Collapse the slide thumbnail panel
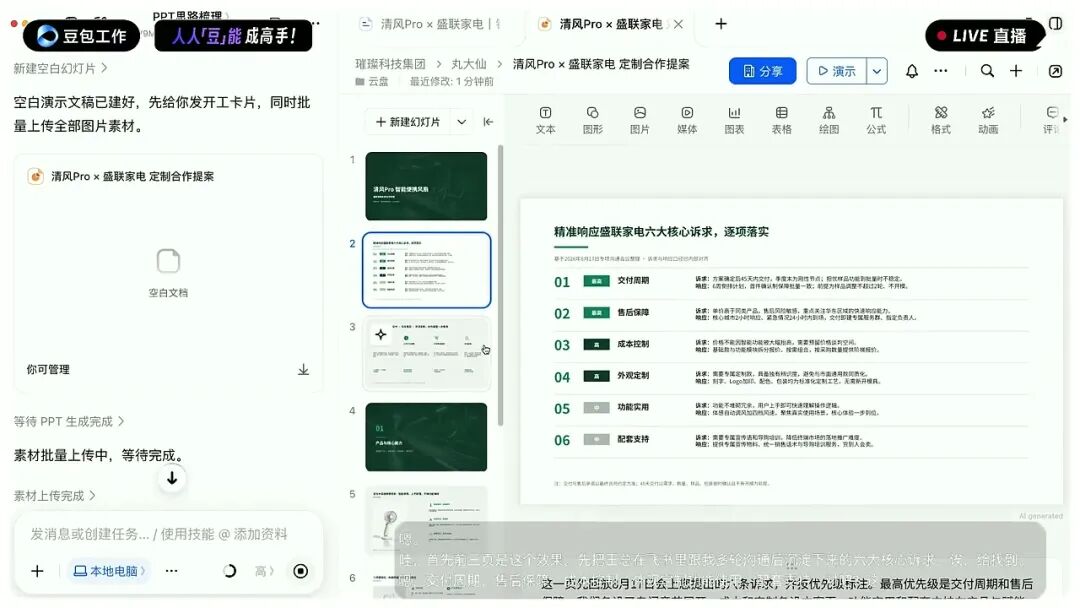Viewport: 1080px width, 608px height. [x=488, y=122]
